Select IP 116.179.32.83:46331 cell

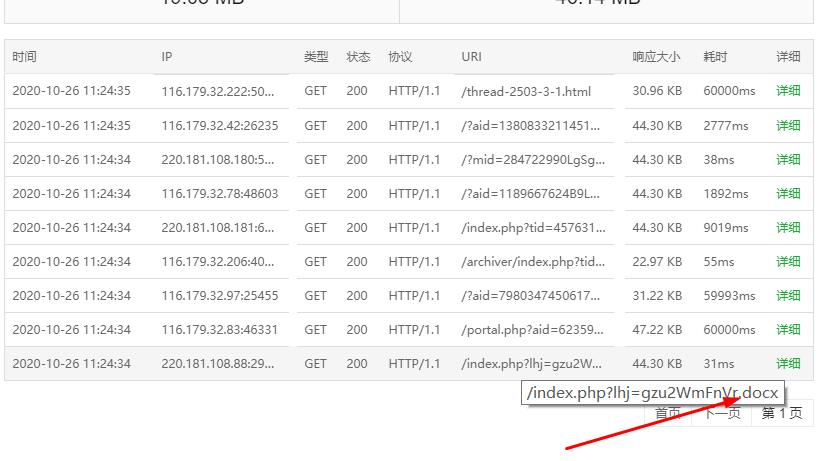[219, 330]
